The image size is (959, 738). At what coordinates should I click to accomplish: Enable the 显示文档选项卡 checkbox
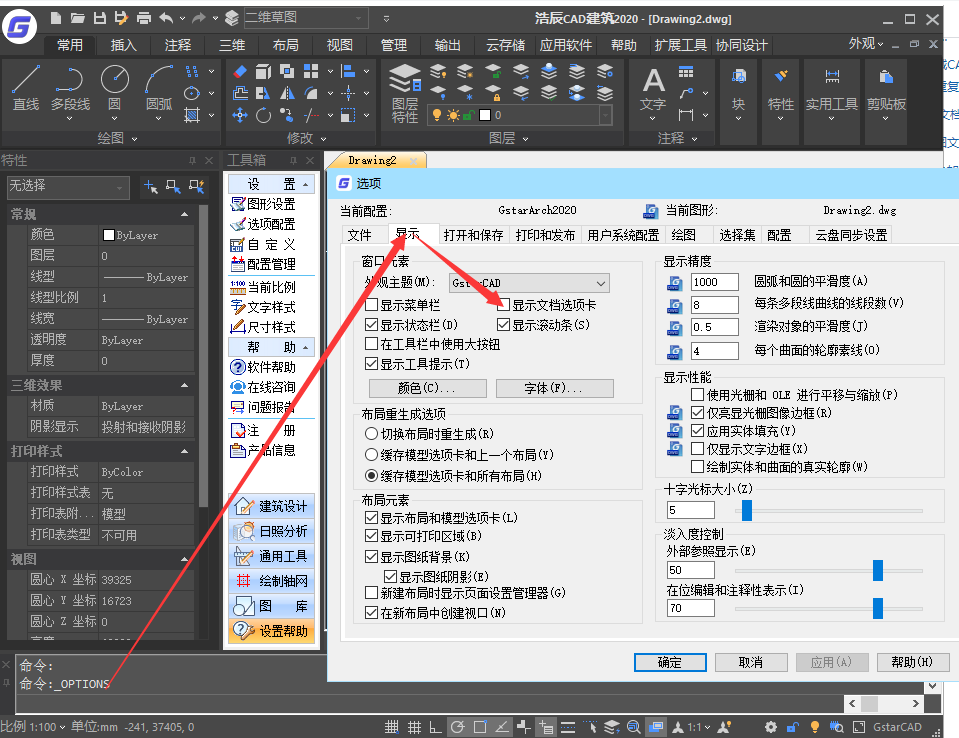click(x=504, y=305)
